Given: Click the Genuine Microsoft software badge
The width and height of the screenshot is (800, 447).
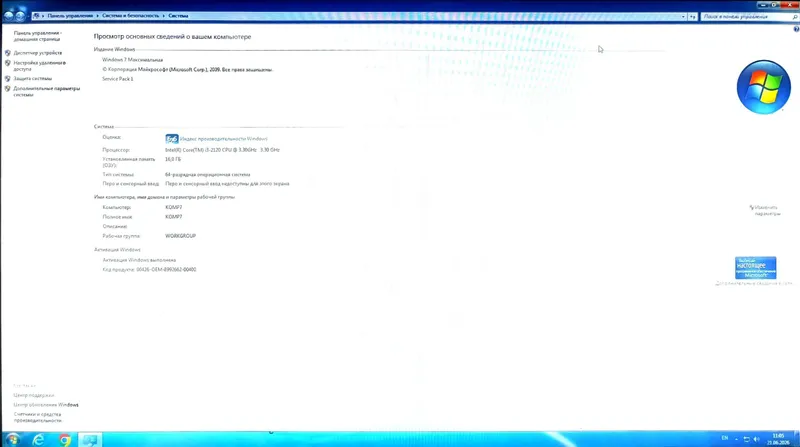Looking at the screenshot, I should [x=756, y=268].
